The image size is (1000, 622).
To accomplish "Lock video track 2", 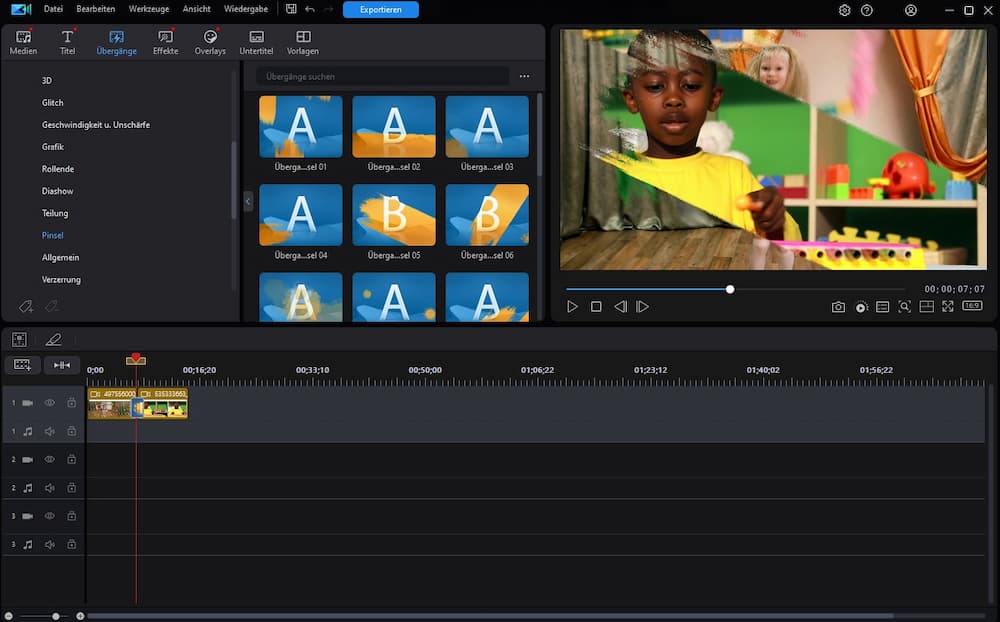I will coord(72,459).
